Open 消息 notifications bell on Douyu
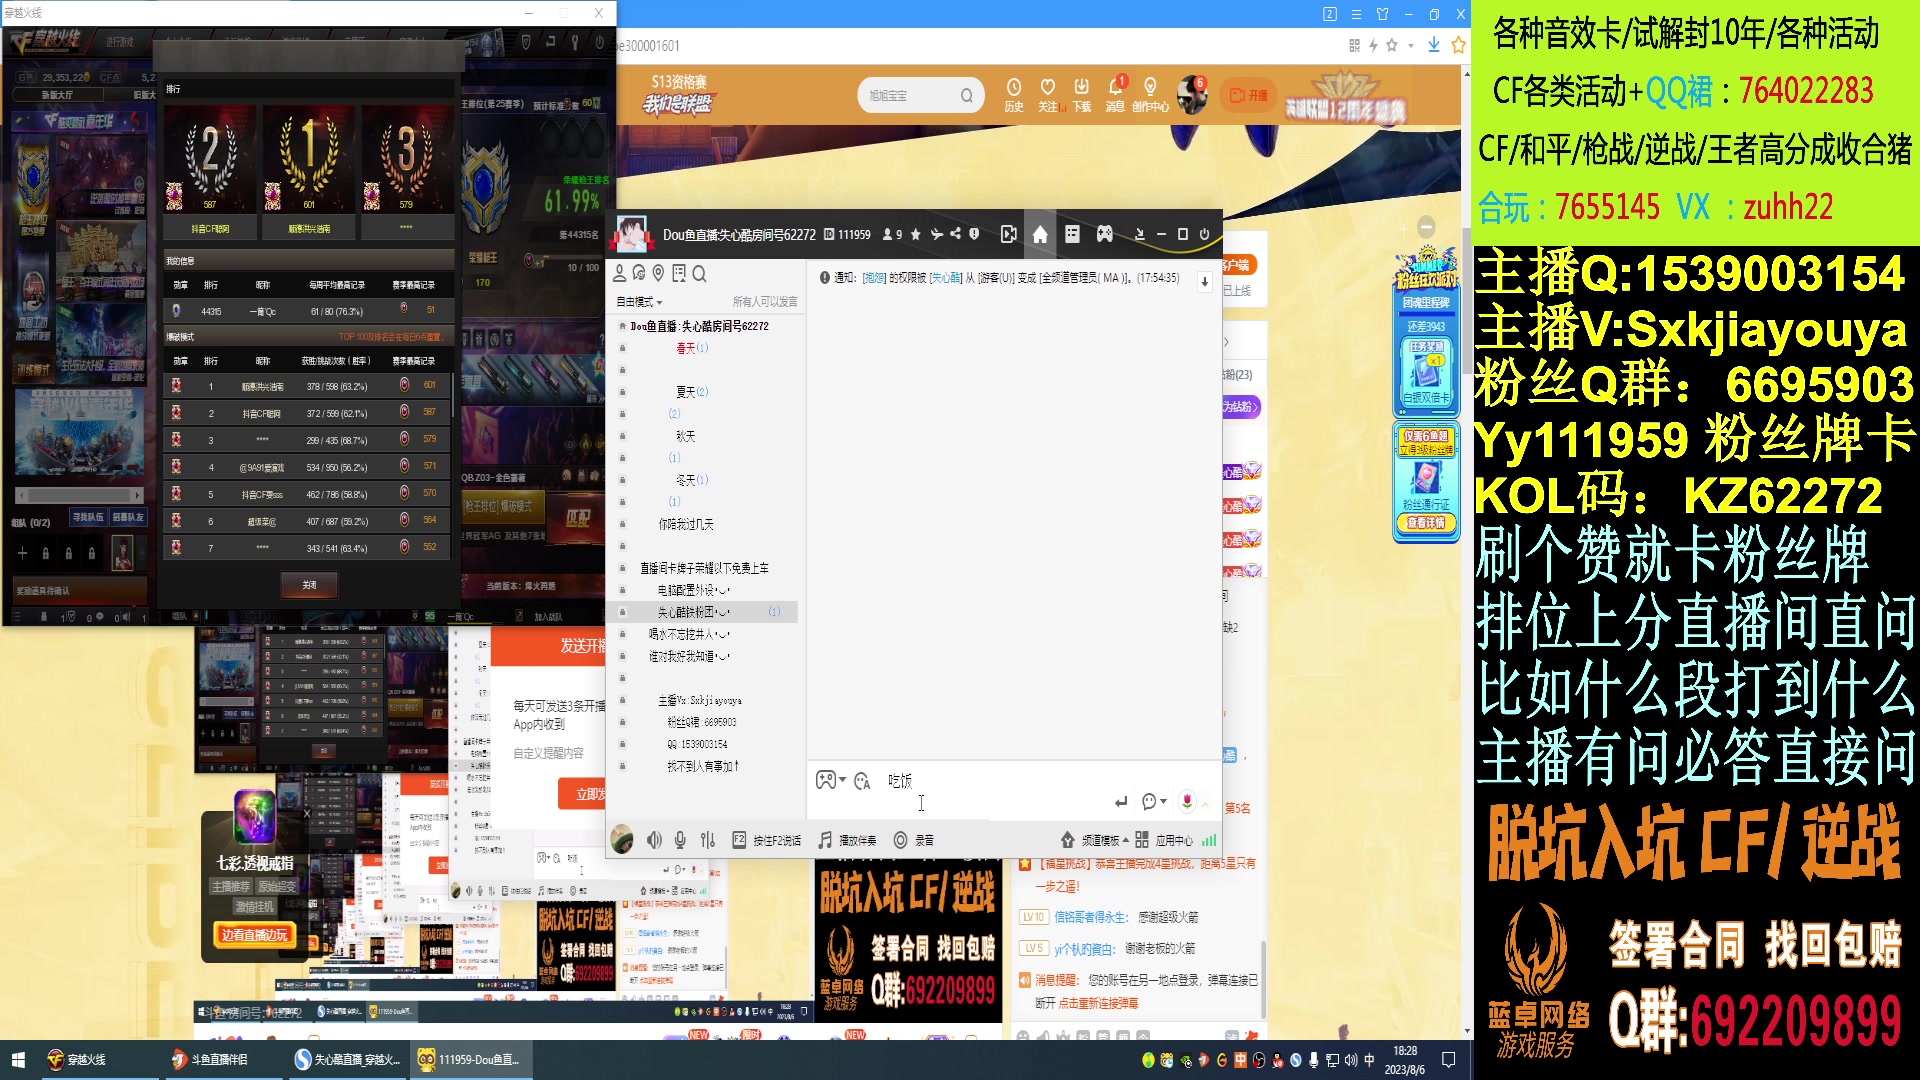Viewport: 1920px width, 1080px height. (x=1115, y=94)
